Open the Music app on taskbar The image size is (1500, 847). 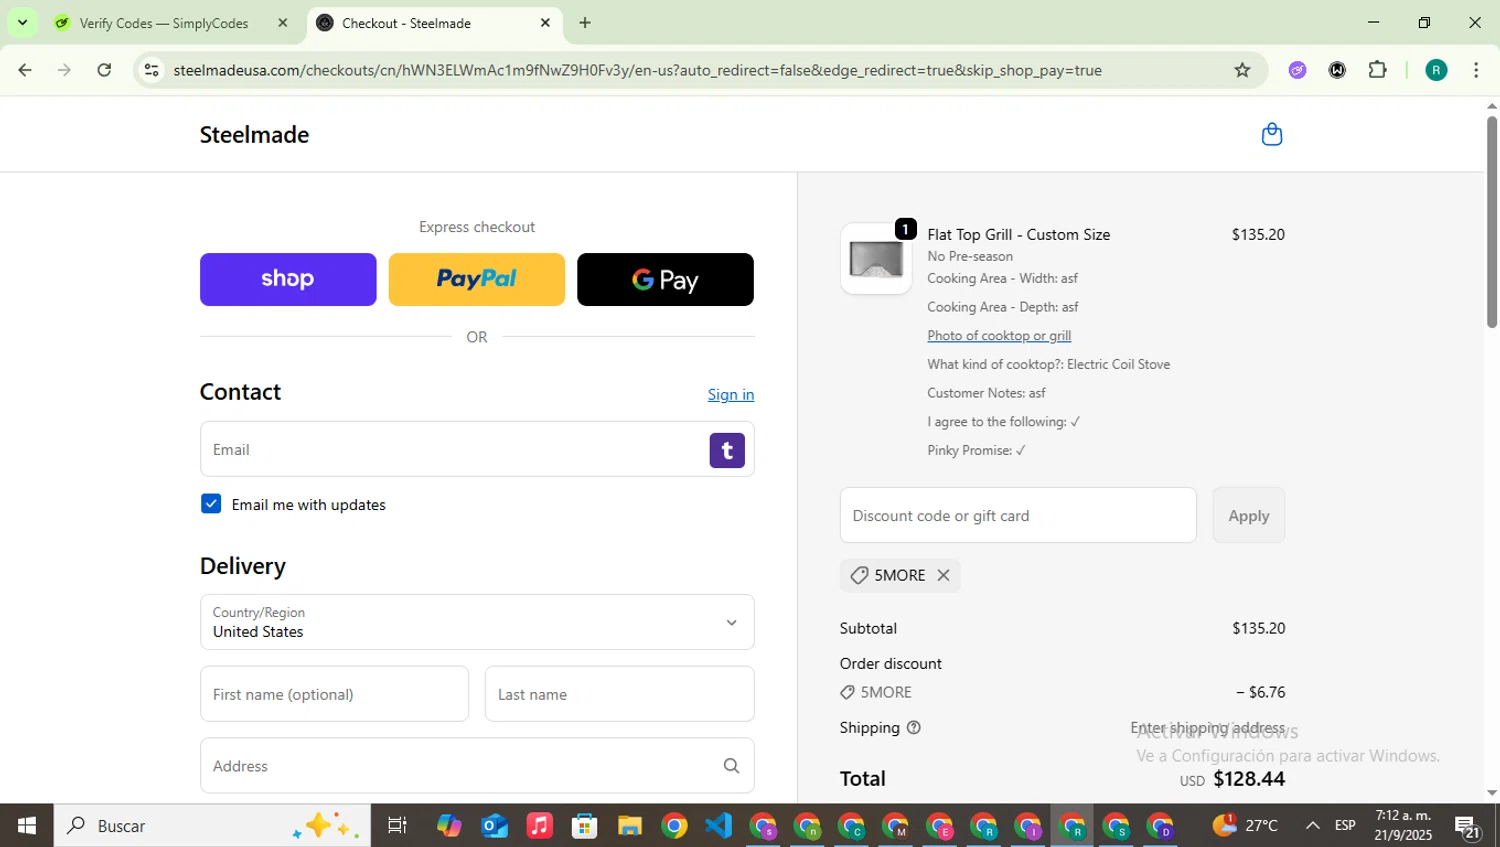pos(539,826)
